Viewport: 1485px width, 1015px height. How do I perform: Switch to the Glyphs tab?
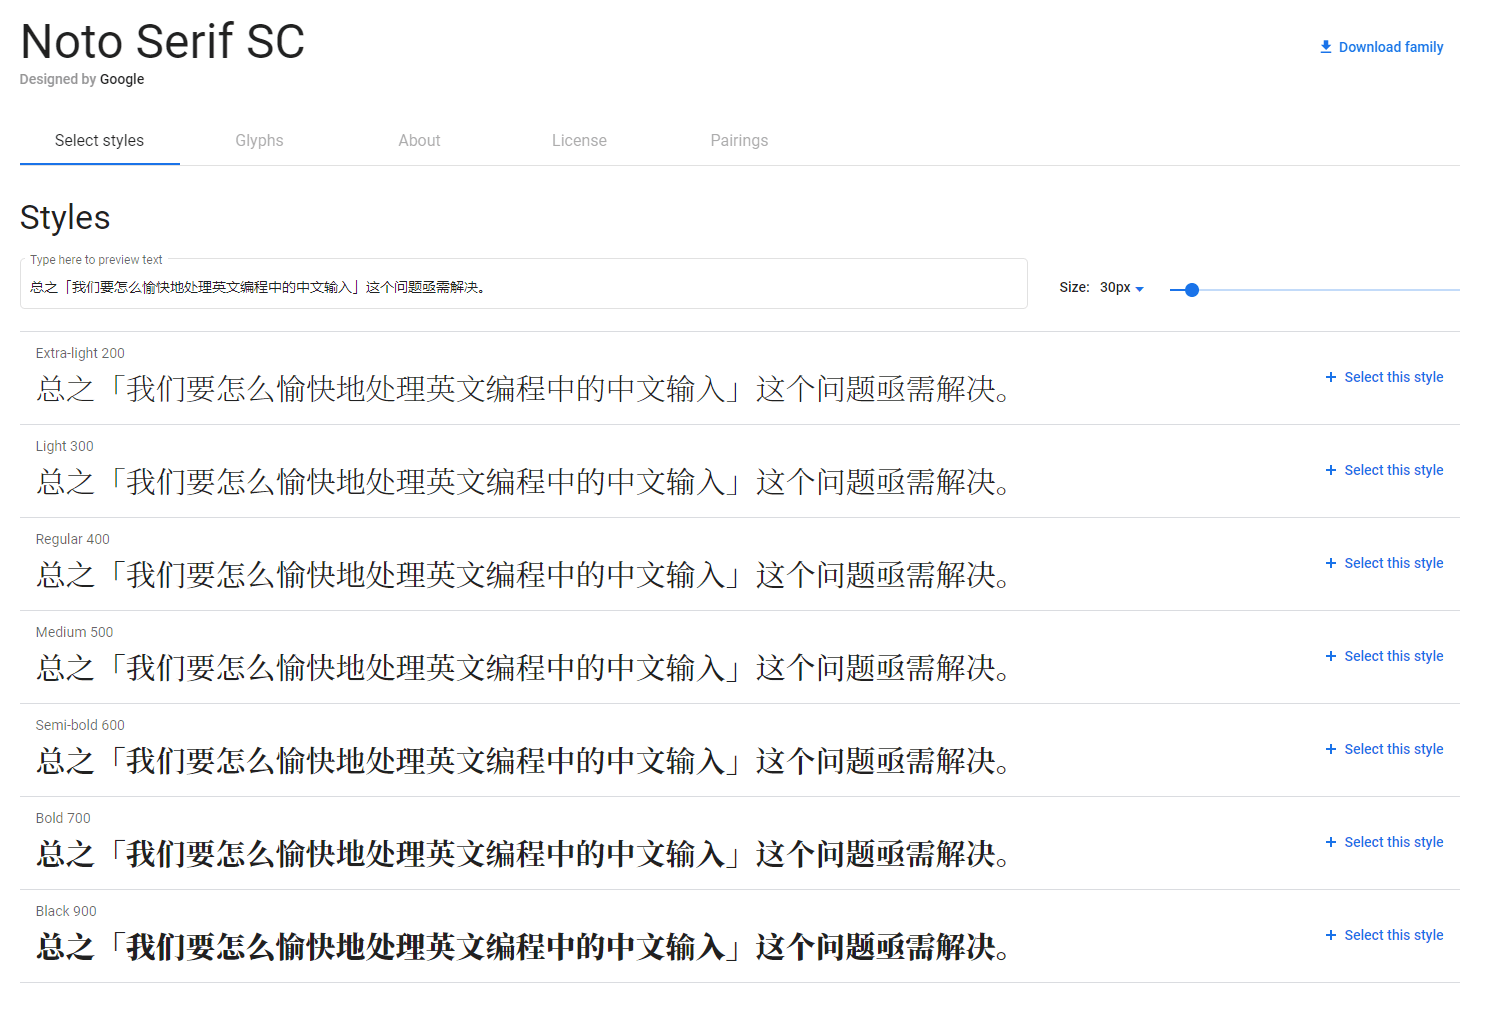coord(259,141)
